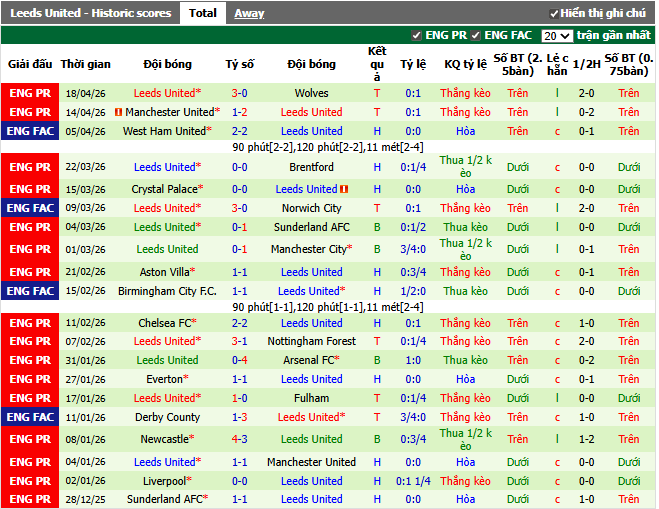Click the ENG FAC badge on Derby County row
Screen dimensions: 659x509
[29, 417]
